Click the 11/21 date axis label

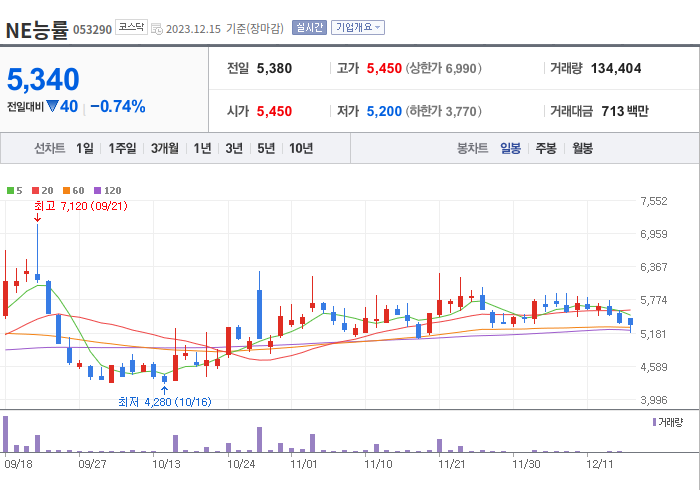coord(452,464)
